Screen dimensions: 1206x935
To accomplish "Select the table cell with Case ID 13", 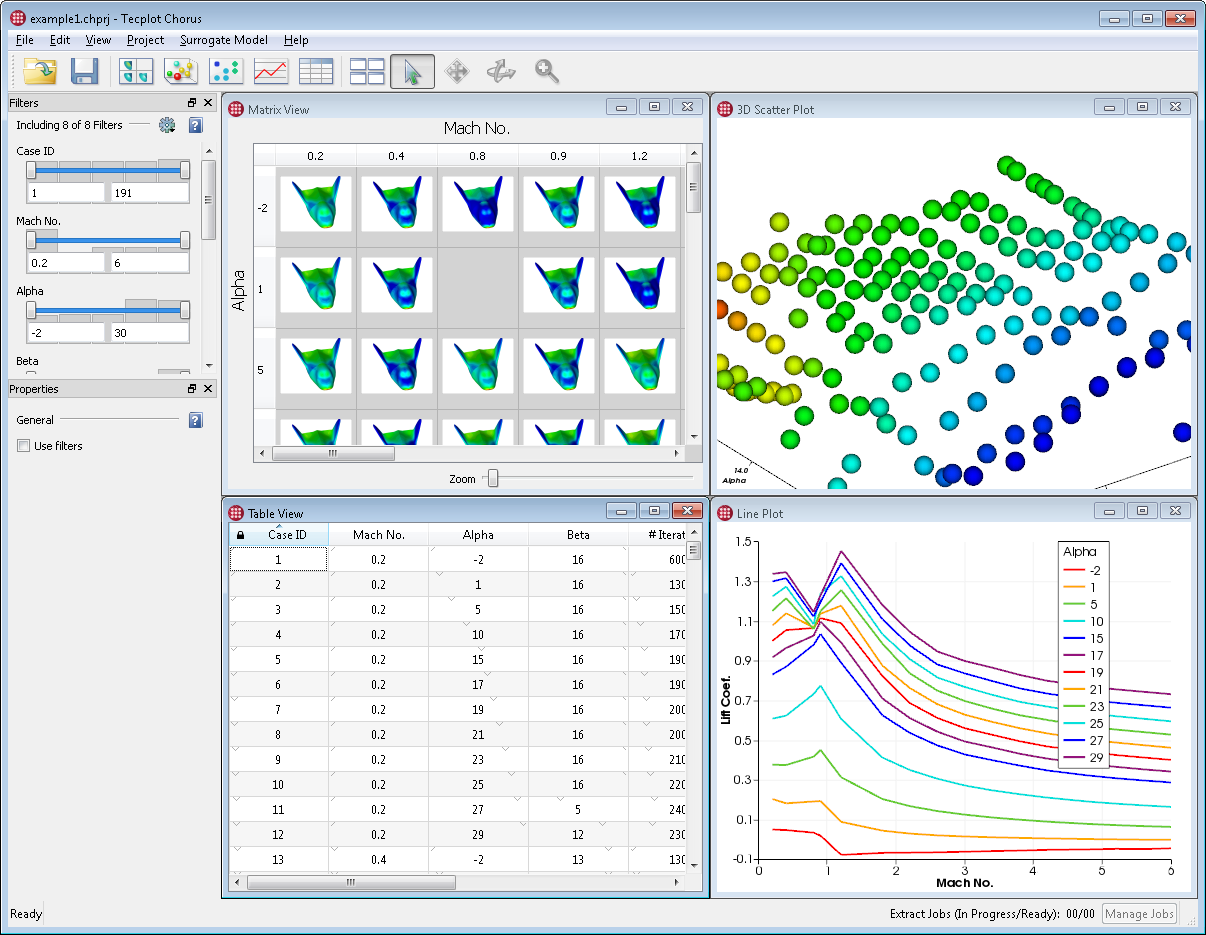I will 279,859.
